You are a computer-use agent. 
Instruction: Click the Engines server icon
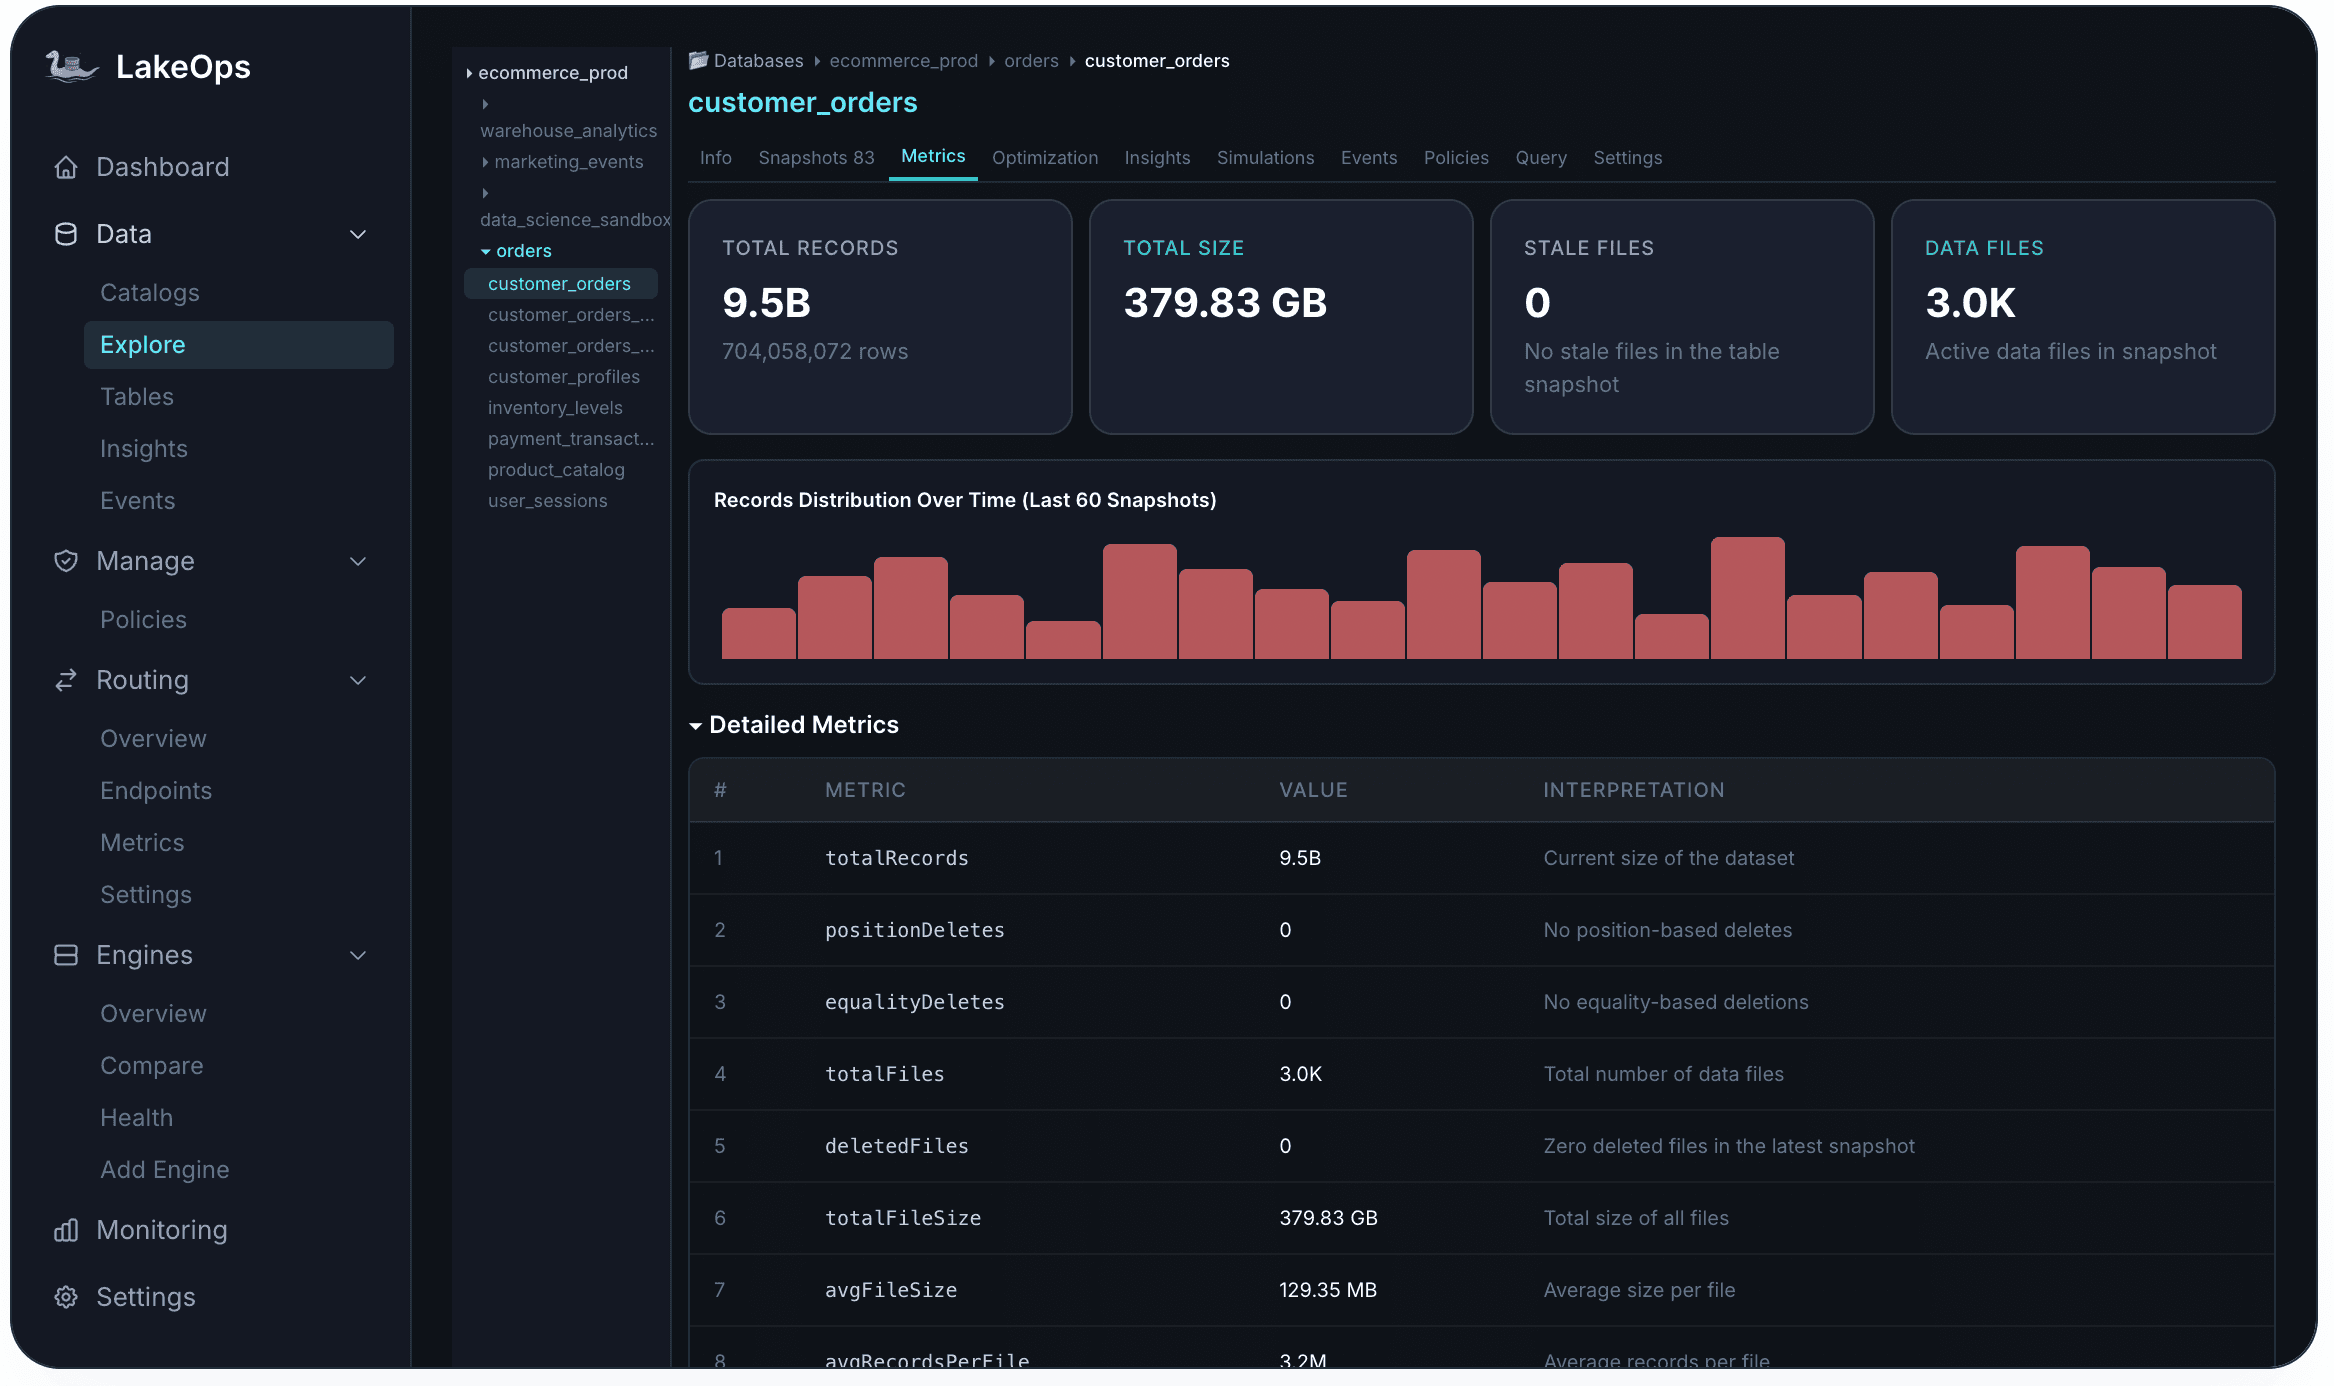[x=66, y=955]
